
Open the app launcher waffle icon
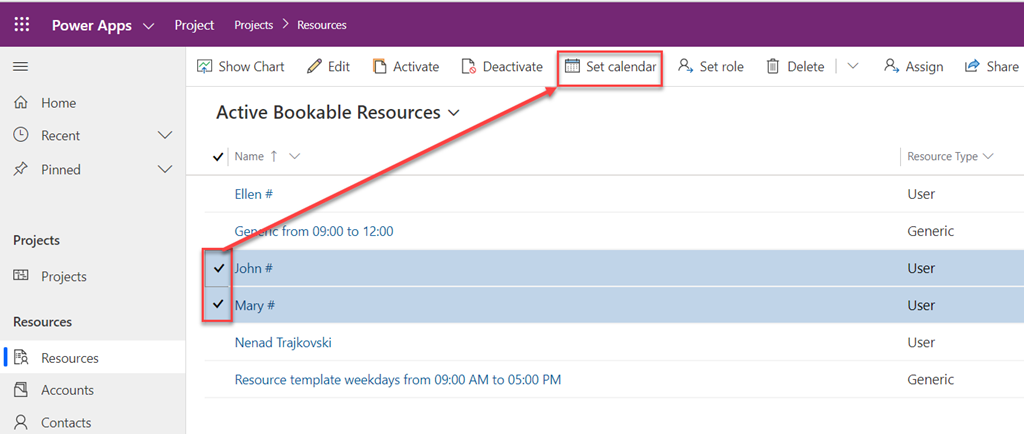click(x=22, y=25)
